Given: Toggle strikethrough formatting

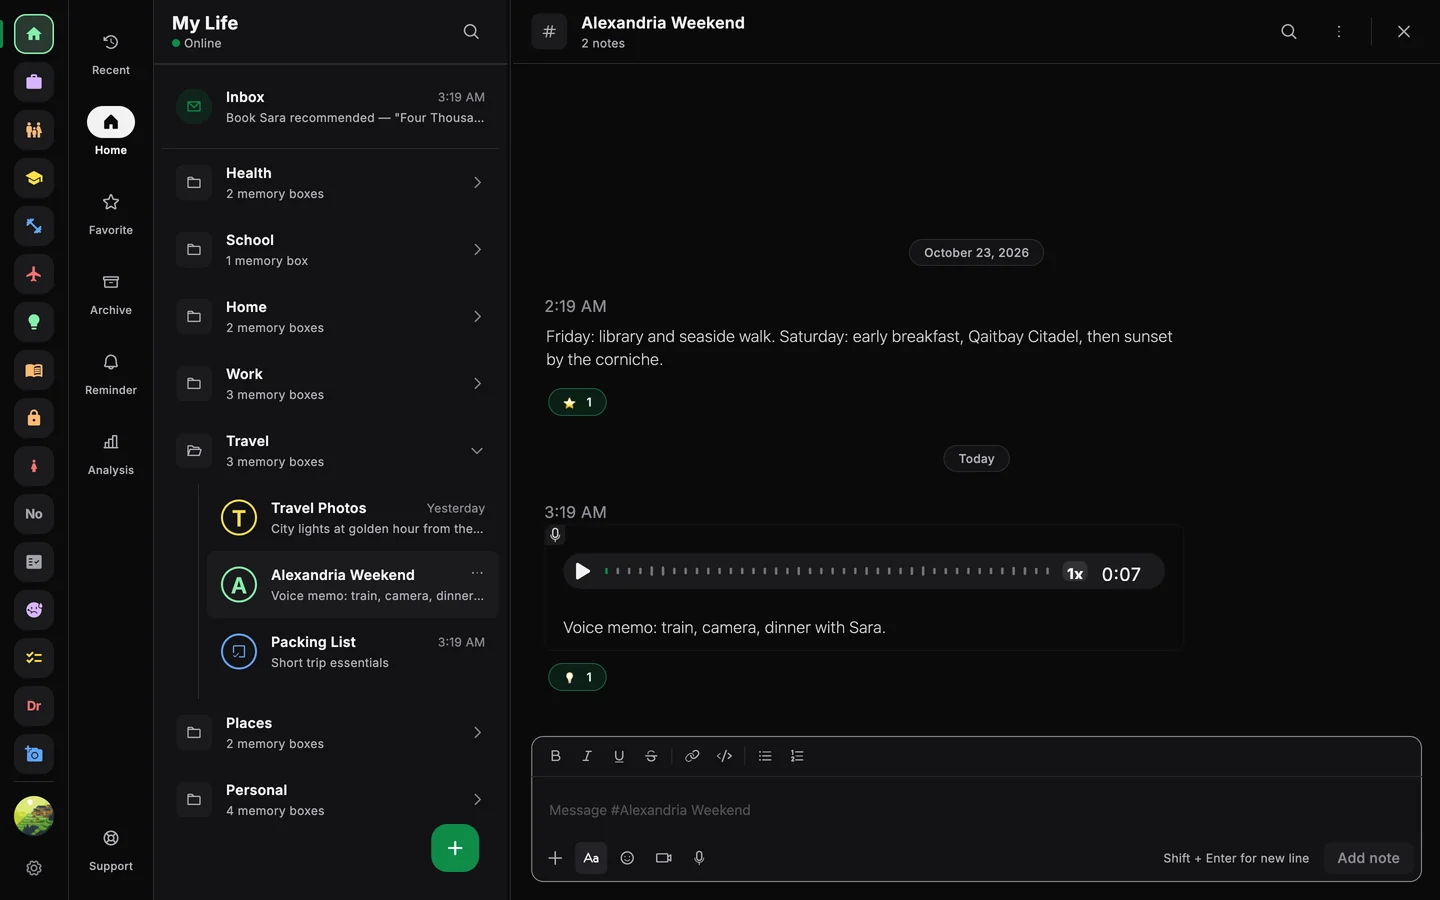Looking at the screenshot, I should coord(651,756).
